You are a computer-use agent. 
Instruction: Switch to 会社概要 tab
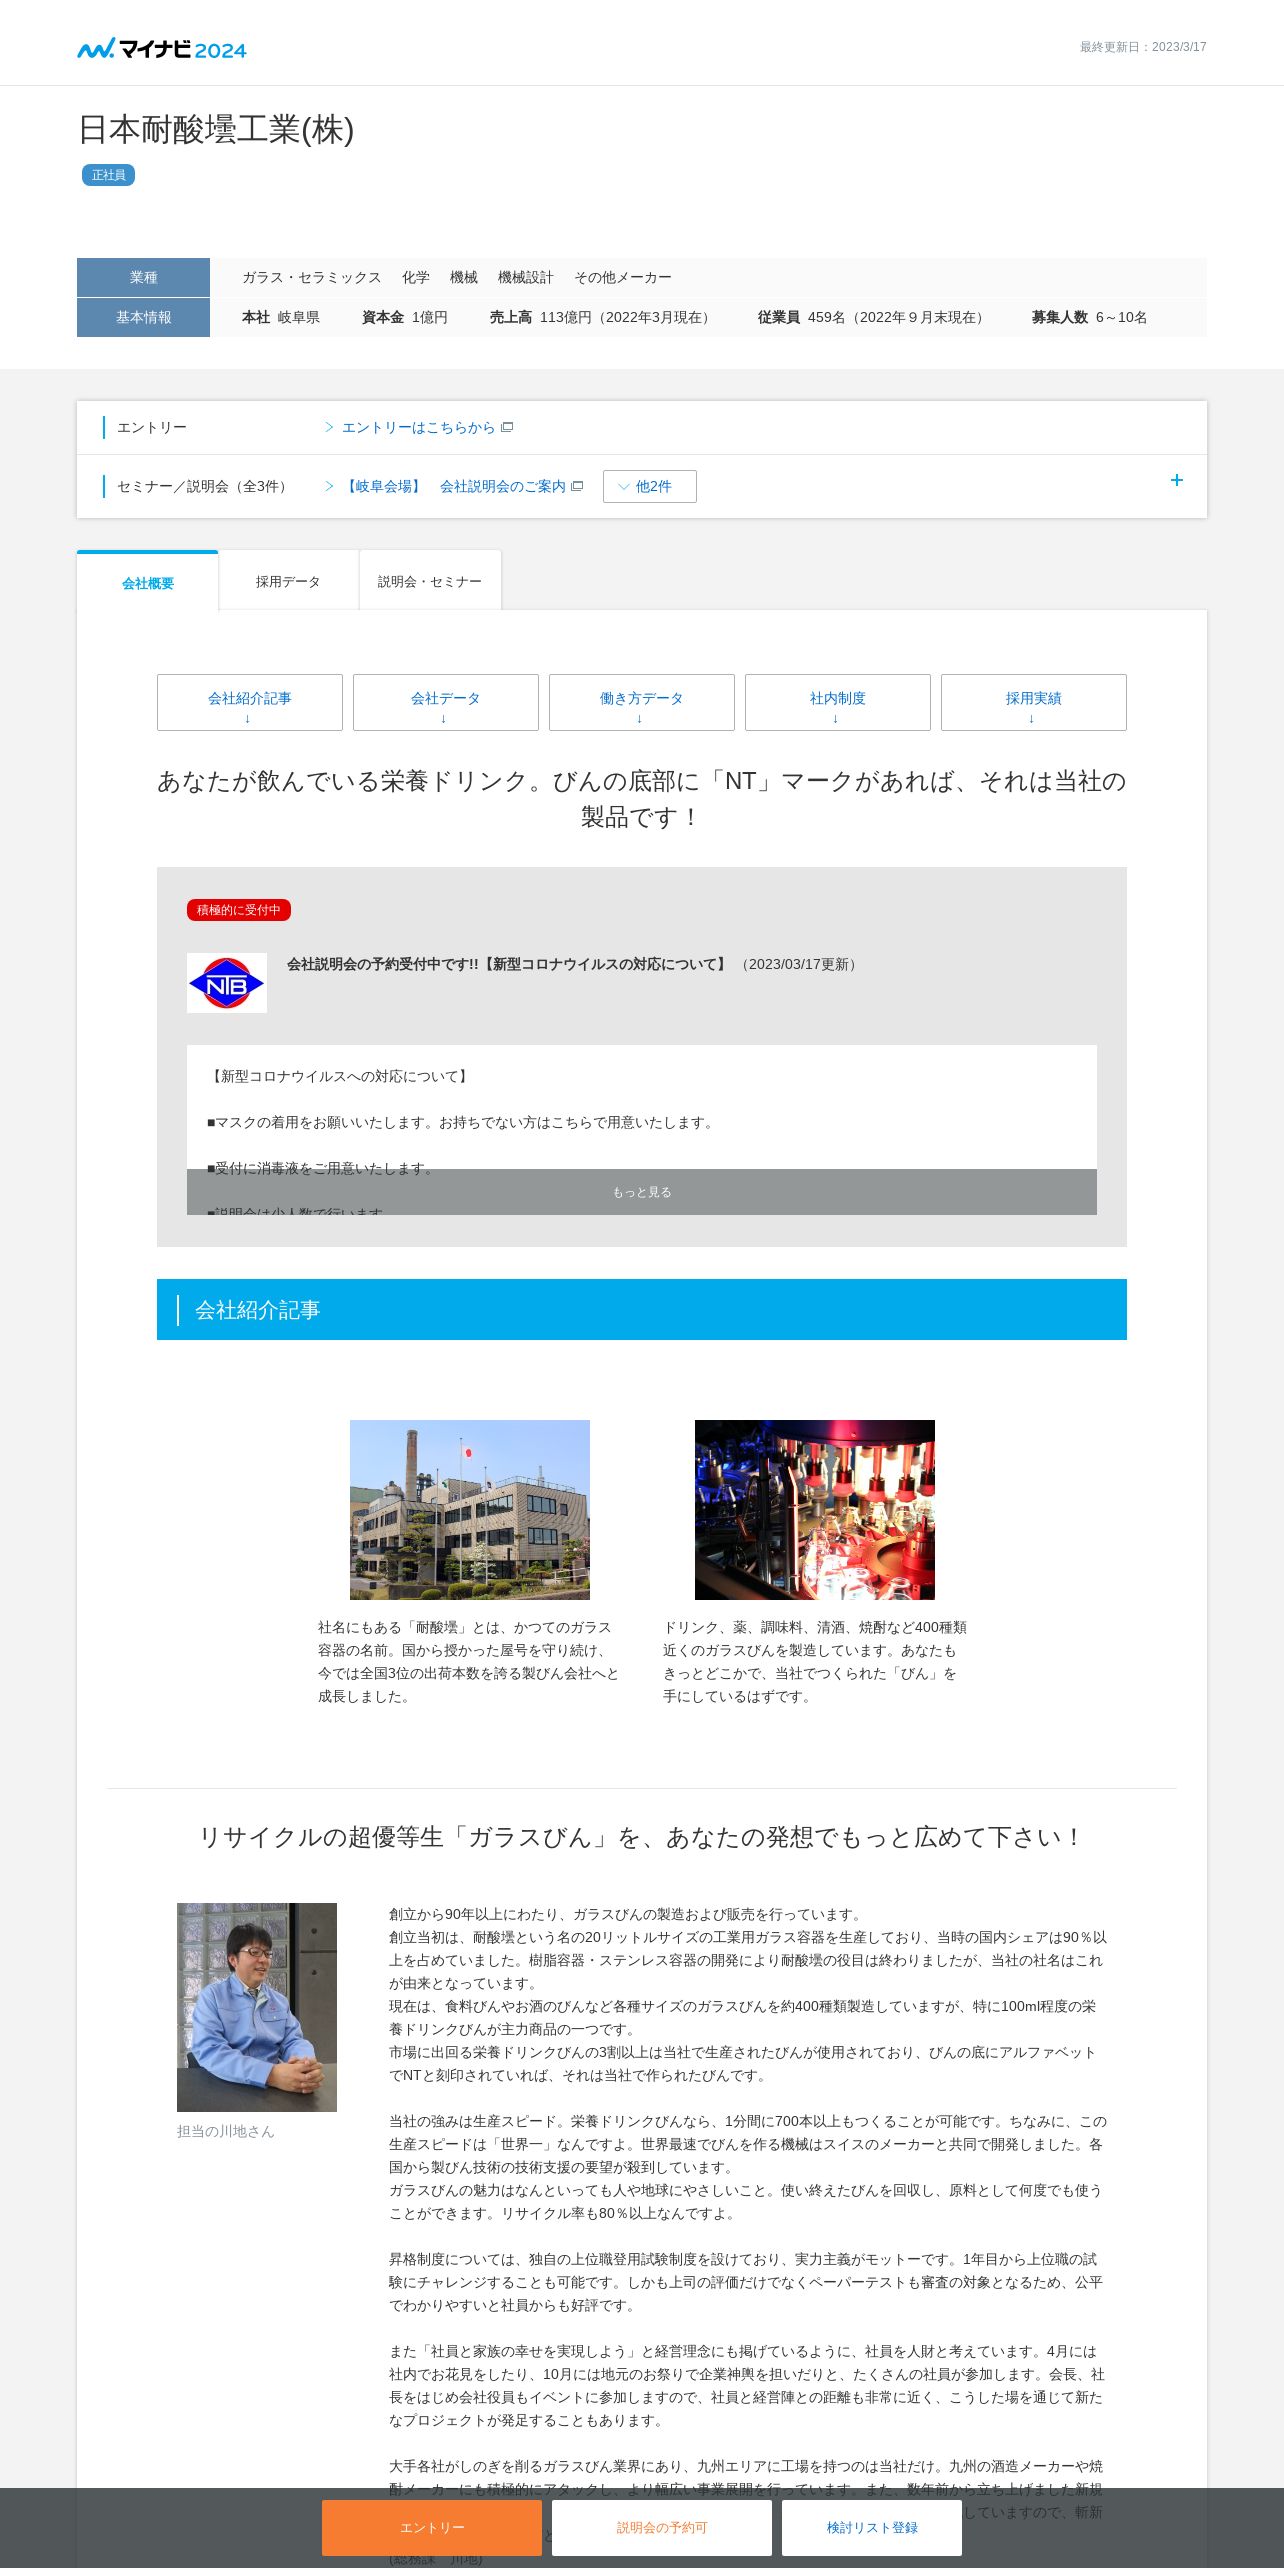click(x=148, y=582)
